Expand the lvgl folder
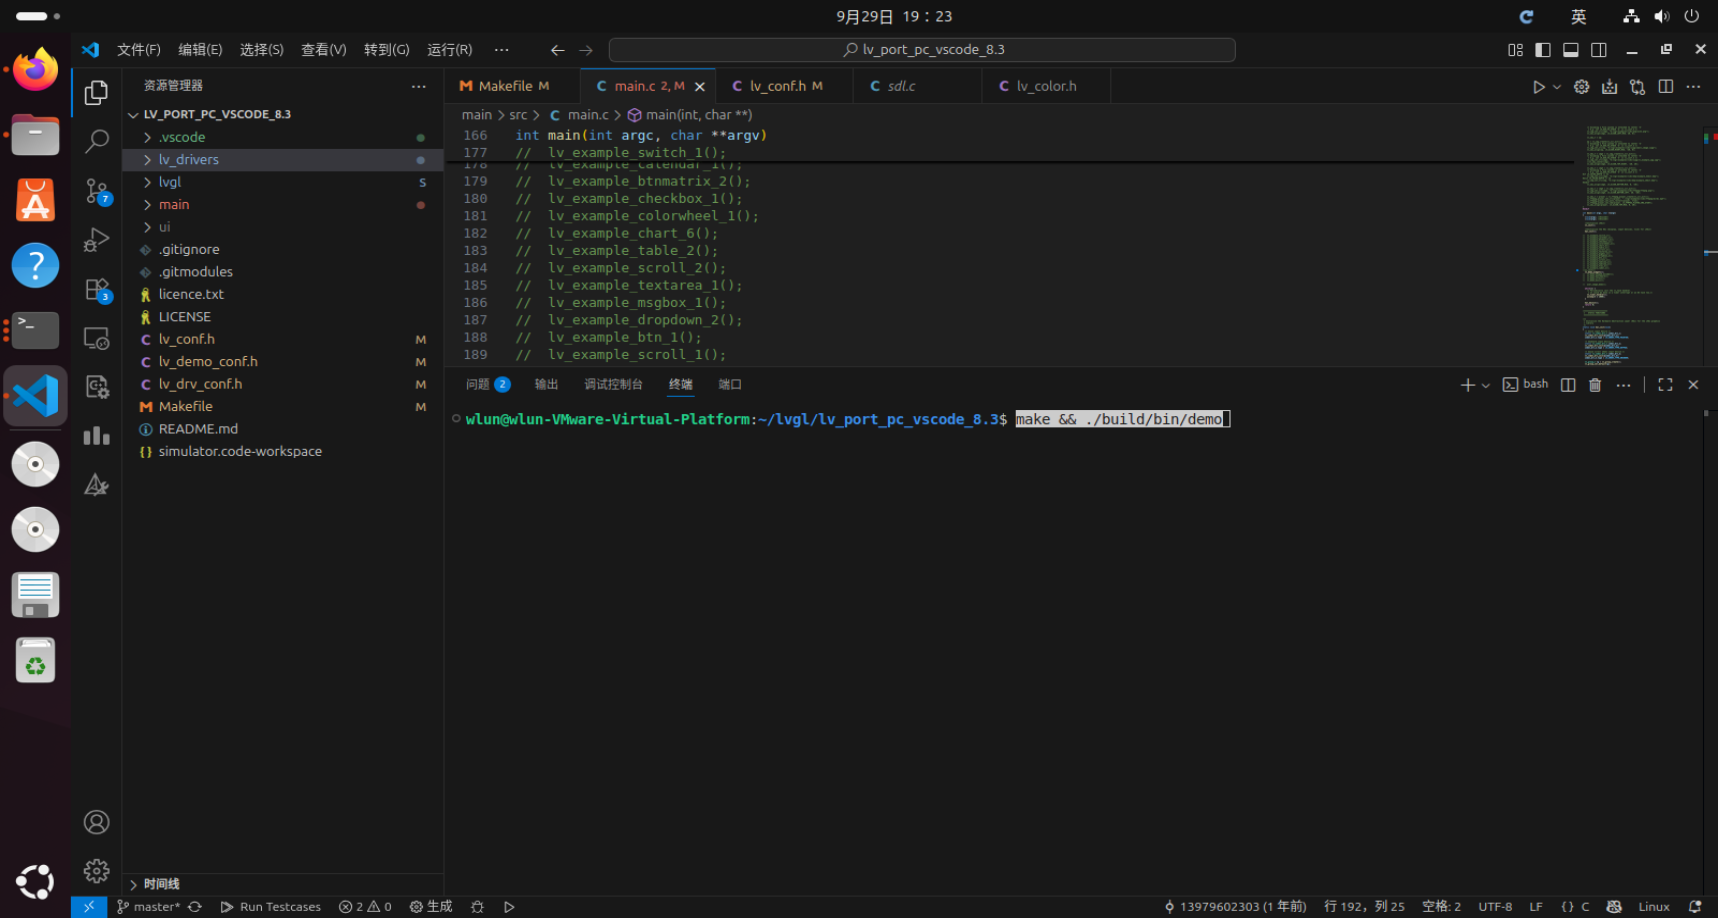This screenshot has height=918, width=1718. tap(170, 182)
